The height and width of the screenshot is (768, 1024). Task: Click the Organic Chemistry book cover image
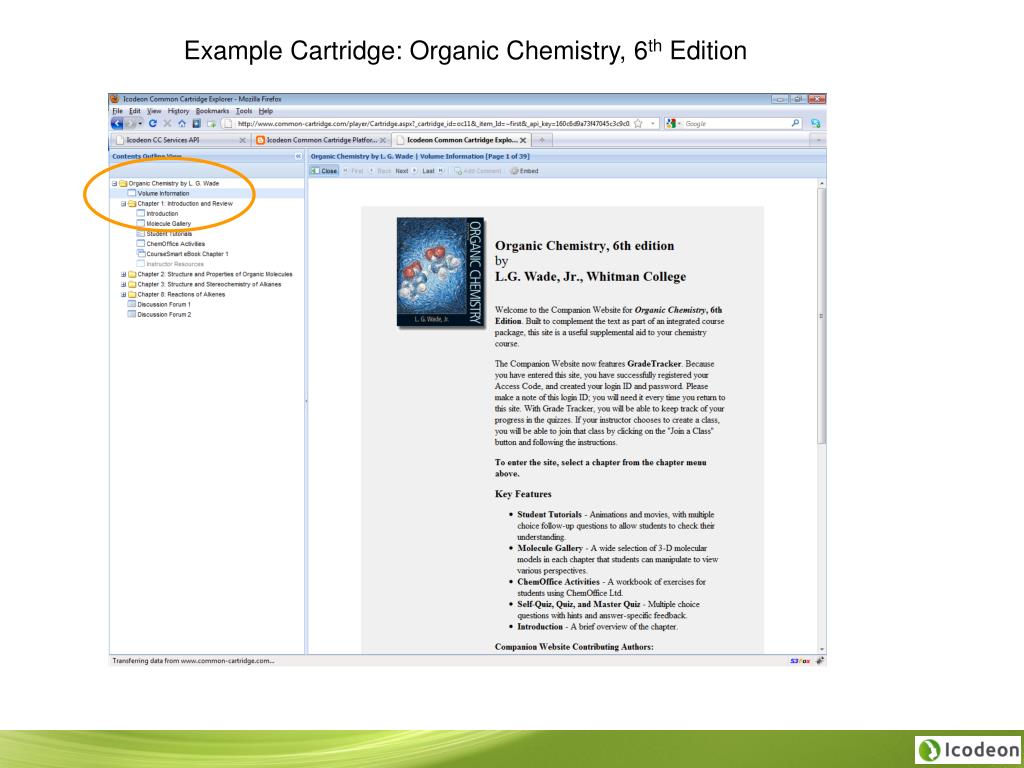441,272
